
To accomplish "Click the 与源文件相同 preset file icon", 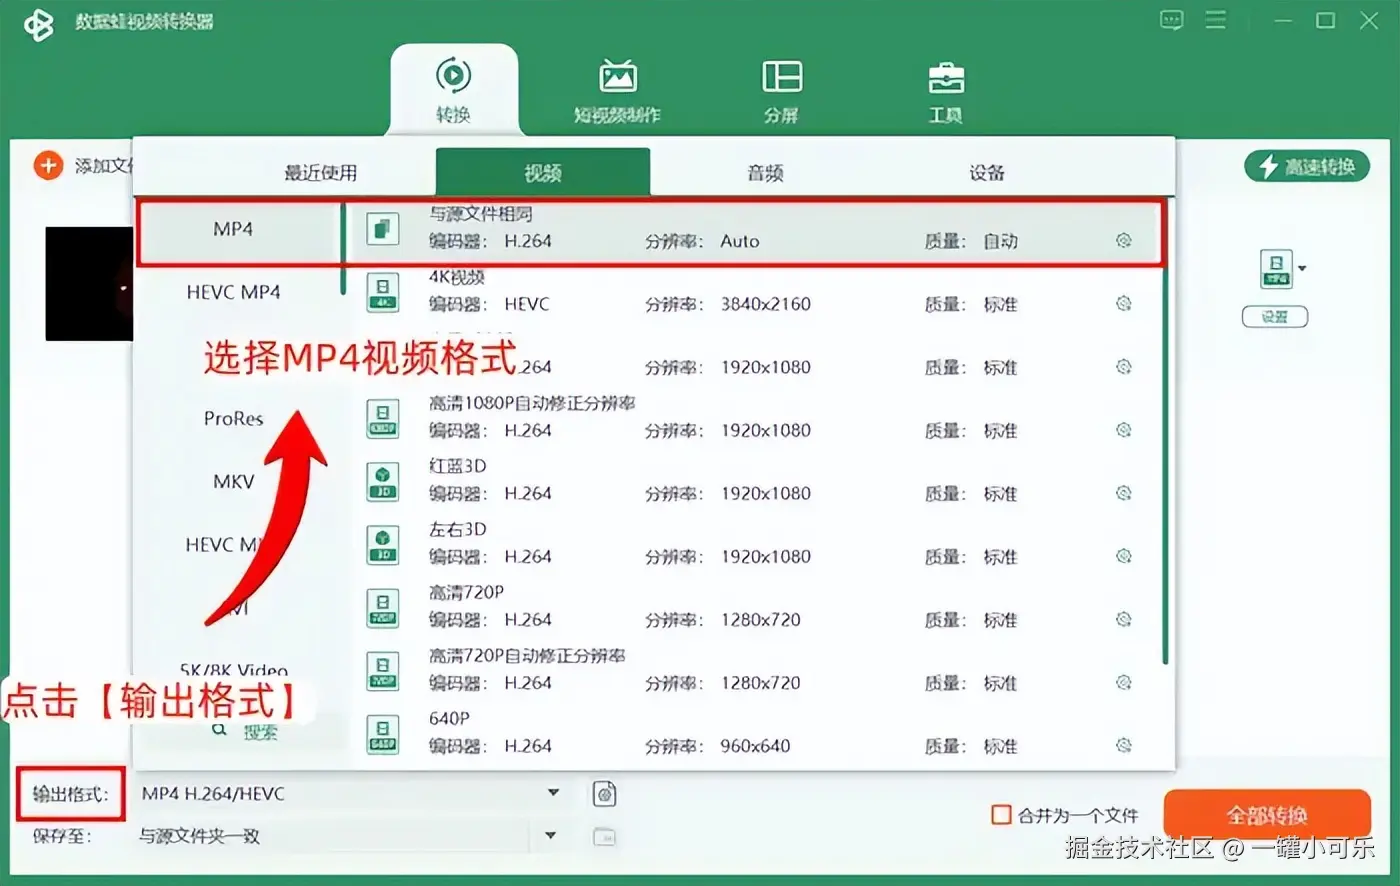I will click(382, 229).
